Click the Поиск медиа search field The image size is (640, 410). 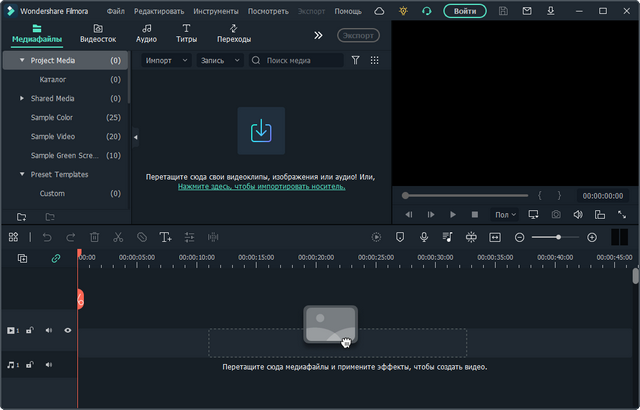295,60
